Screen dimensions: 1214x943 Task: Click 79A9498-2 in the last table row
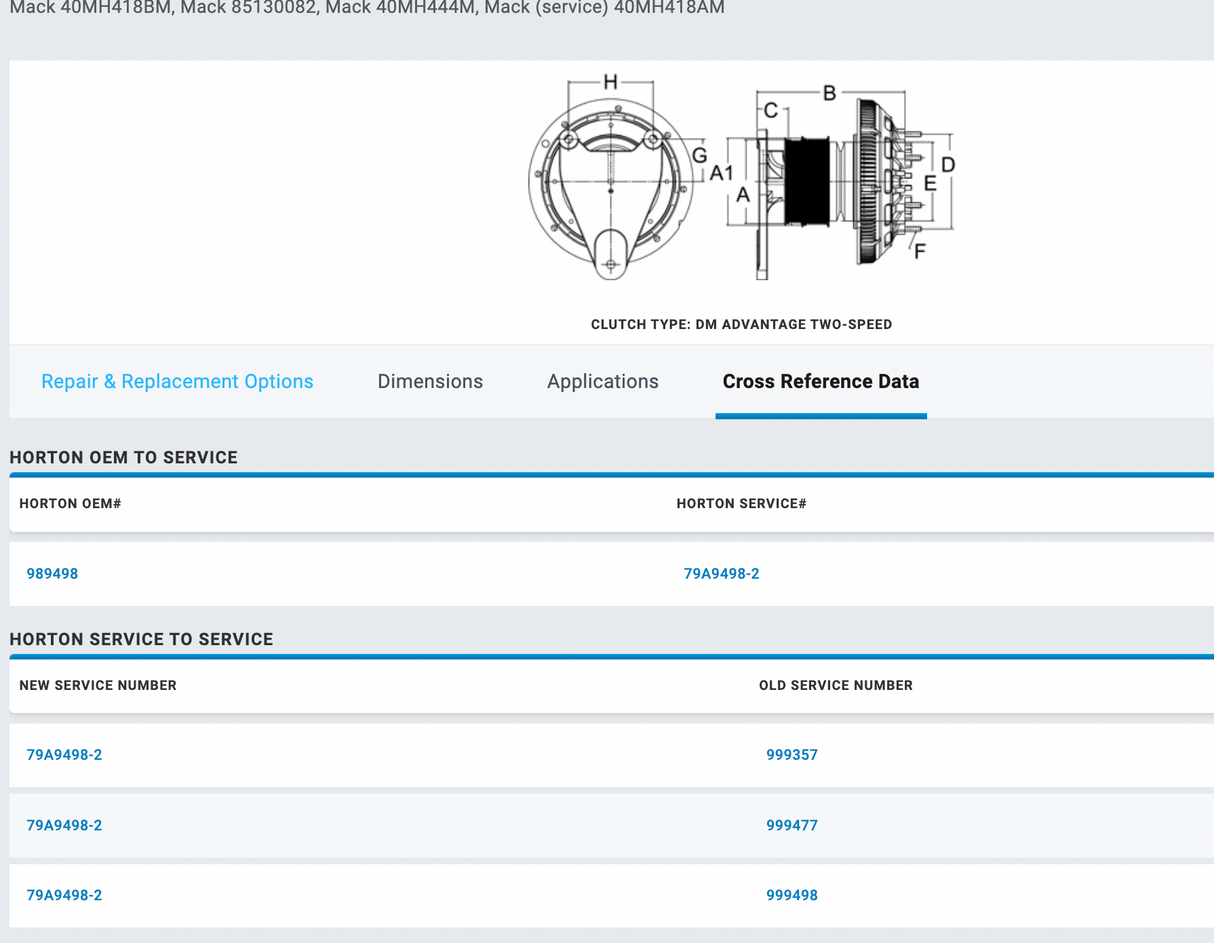64,895
